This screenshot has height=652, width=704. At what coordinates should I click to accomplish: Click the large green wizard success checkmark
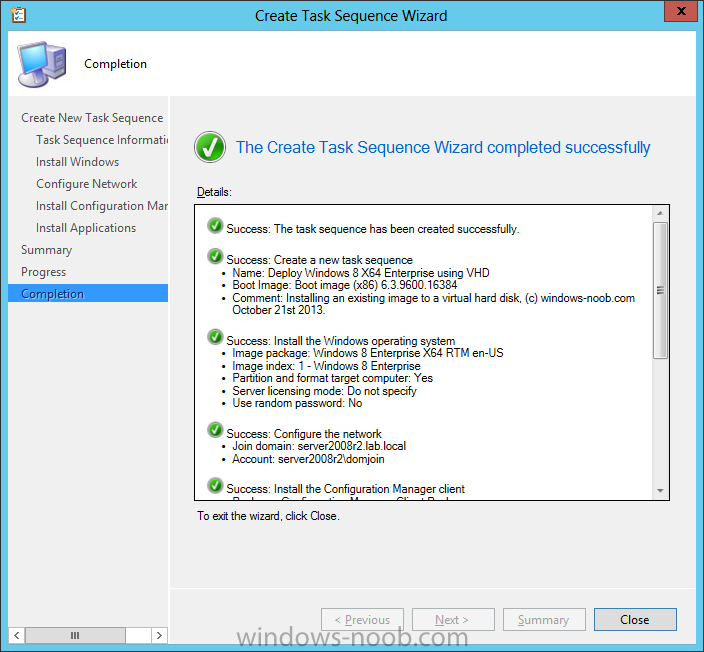click(x=210, y=147)
